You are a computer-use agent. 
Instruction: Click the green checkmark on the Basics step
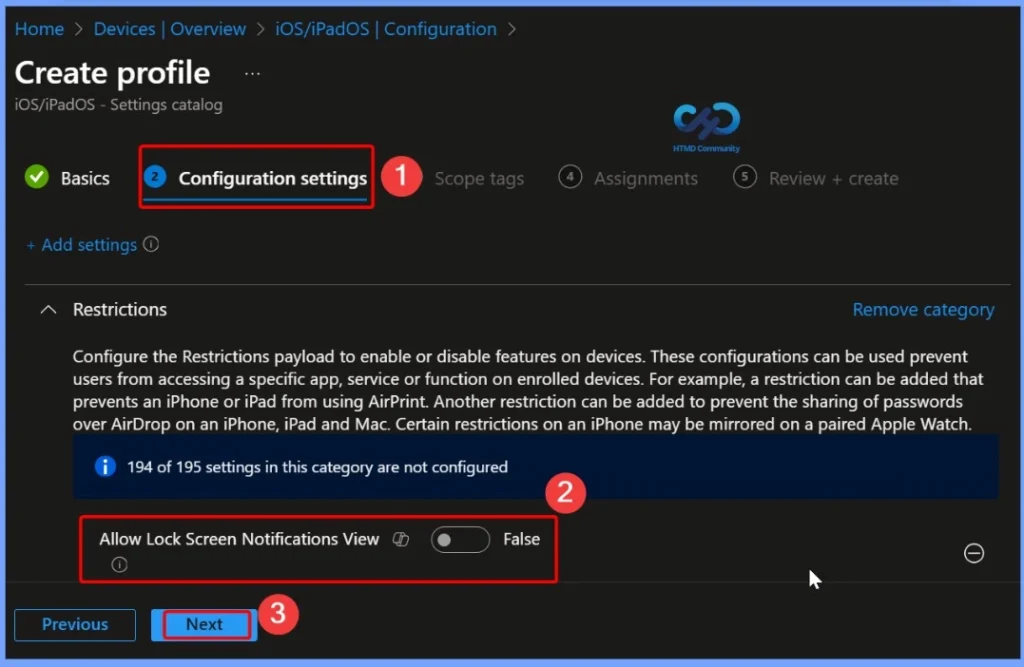coord(36,178)
